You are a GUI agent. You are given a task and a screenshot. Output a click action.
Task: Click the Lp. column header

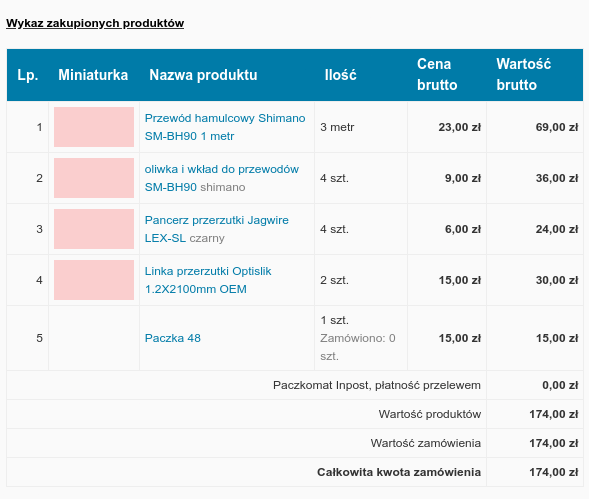pyautogui.click(x=28, y=75)
